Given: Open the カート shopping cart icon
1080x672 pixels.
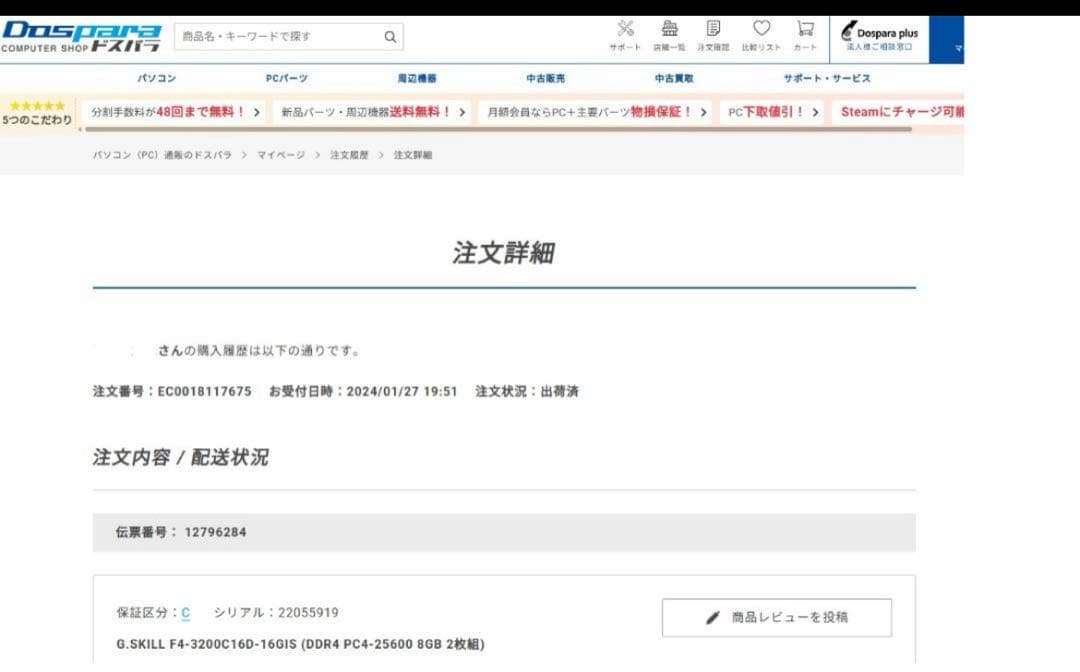Looking at the screenshot, I should (805, 35).
